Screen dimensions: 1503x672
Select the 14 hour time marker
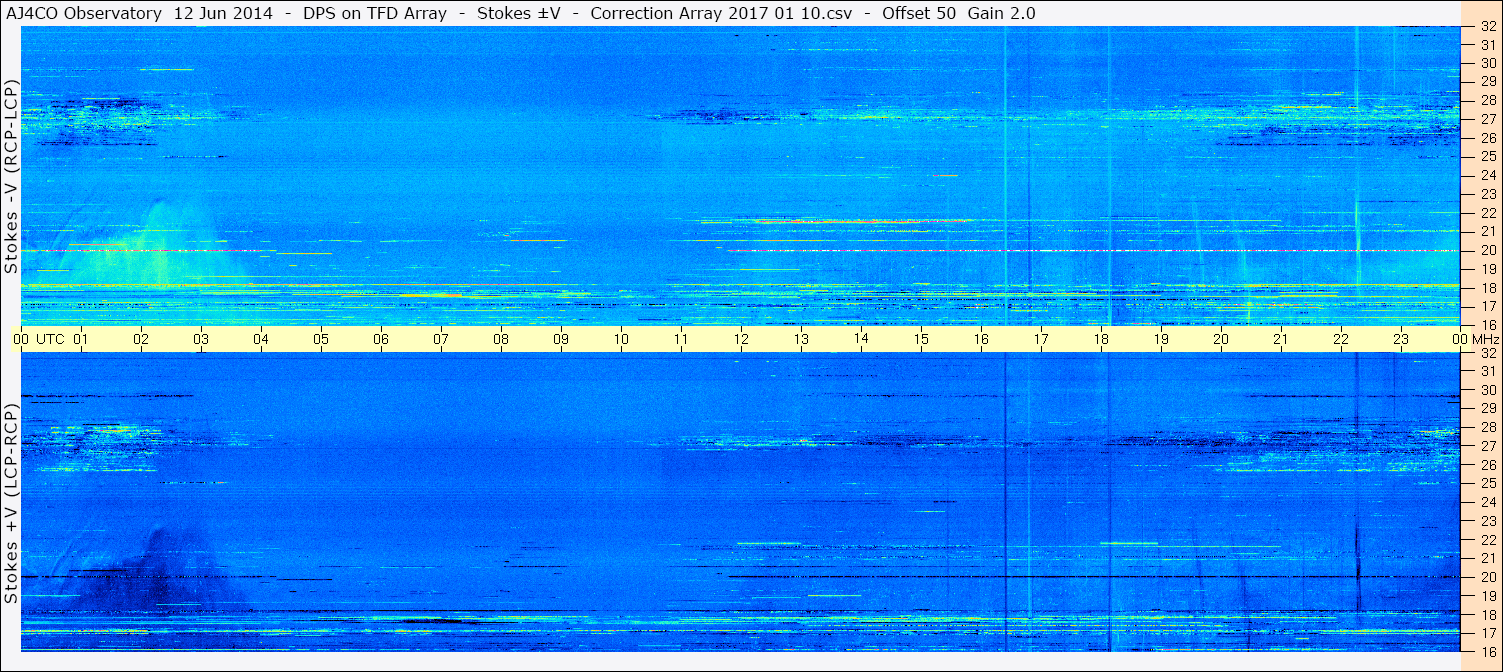861,339
